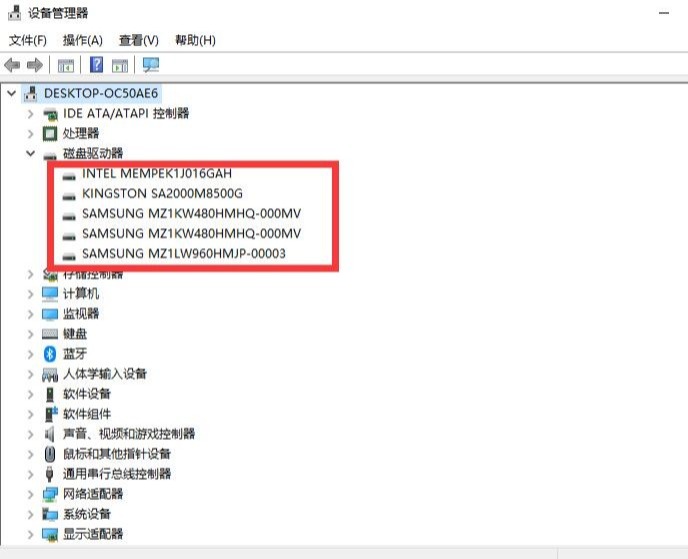
Task: Click the Device Manager title bar icon
Action: pos(14,13)
